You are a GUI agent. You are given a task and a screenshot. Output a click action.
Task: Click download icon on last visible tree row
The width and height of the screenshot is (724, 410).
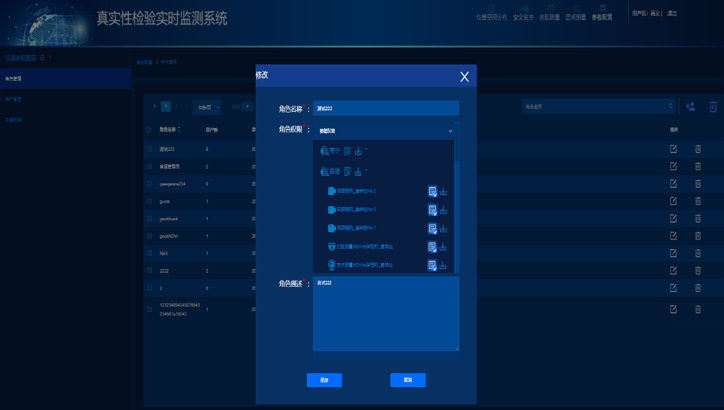point(443,266)
